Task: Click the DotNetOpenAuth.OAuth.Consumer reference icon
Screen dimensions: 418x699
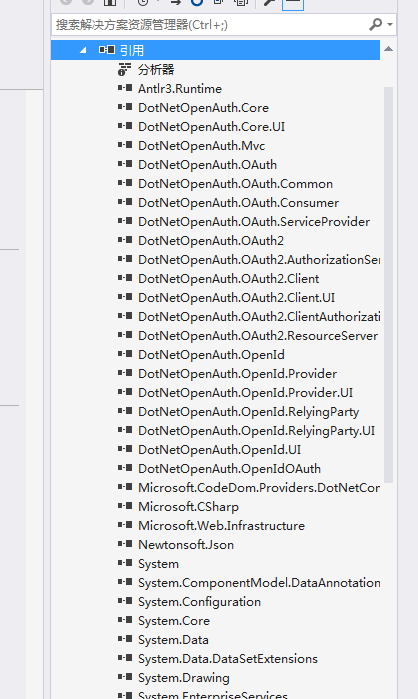Action: [125, 202]
